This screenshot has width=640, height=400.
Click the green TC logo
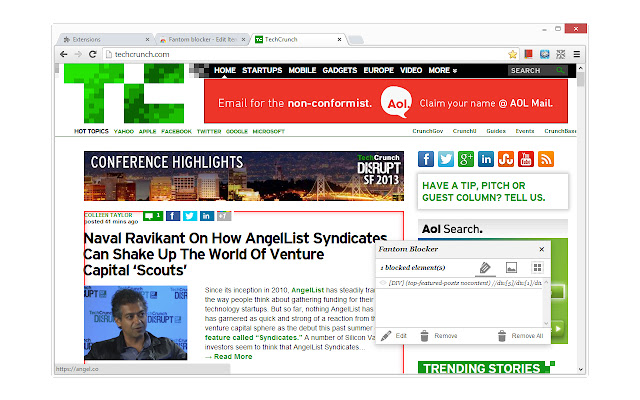124,93
